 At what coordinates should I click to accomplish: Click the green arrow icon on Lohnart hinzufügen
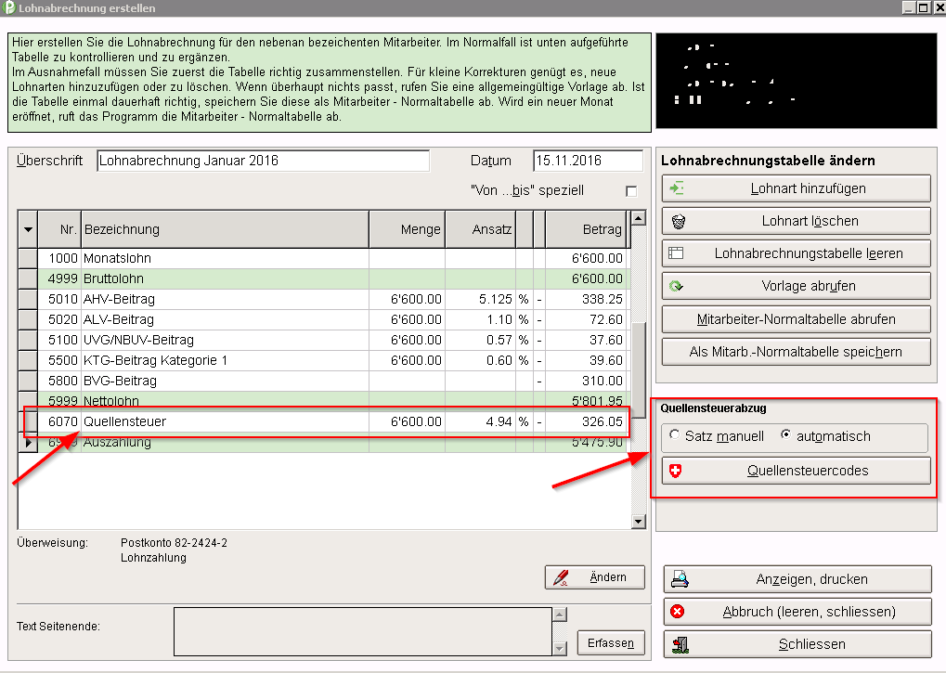point(677,188)
